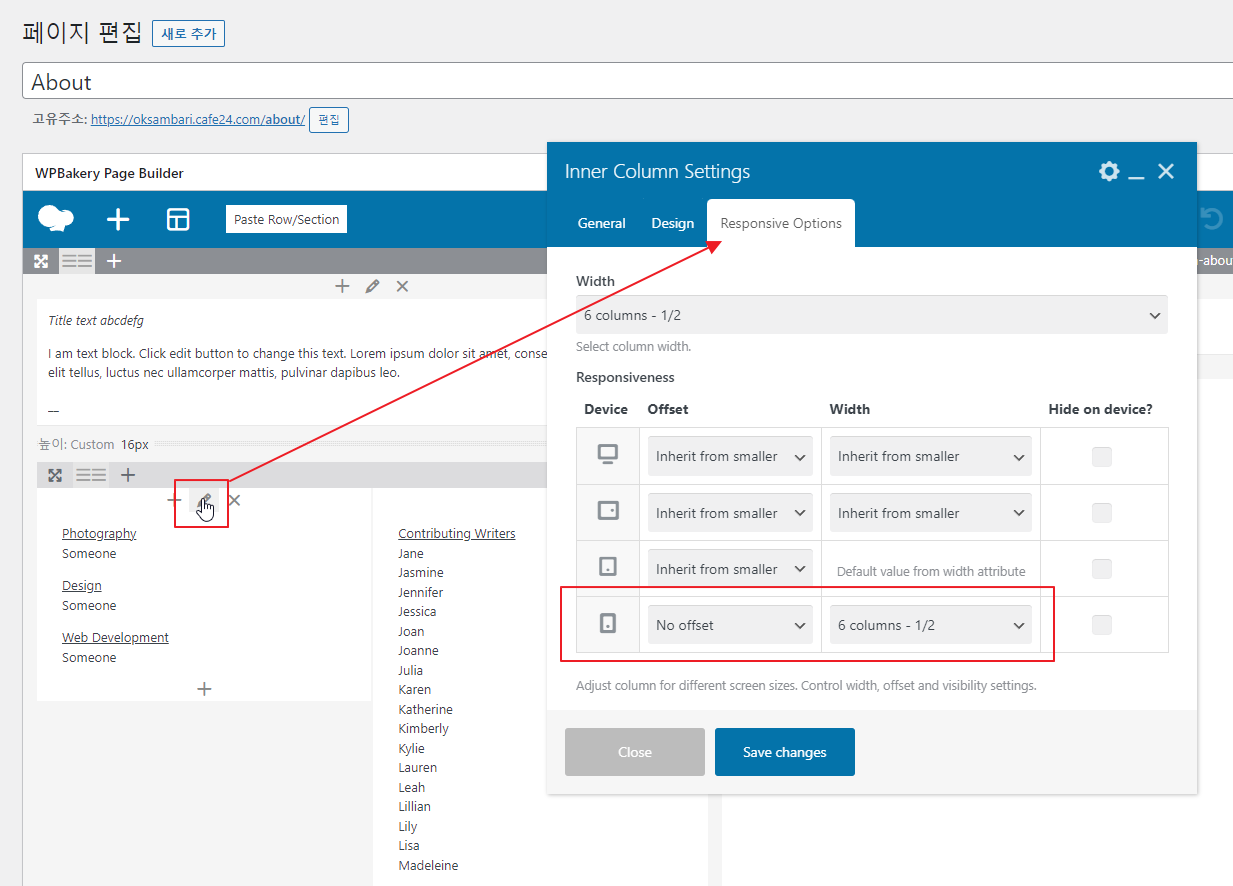Click the Add Element plus in blue toolbar
The width and height of the screenshot is (1233, 886).
(118, 219)
